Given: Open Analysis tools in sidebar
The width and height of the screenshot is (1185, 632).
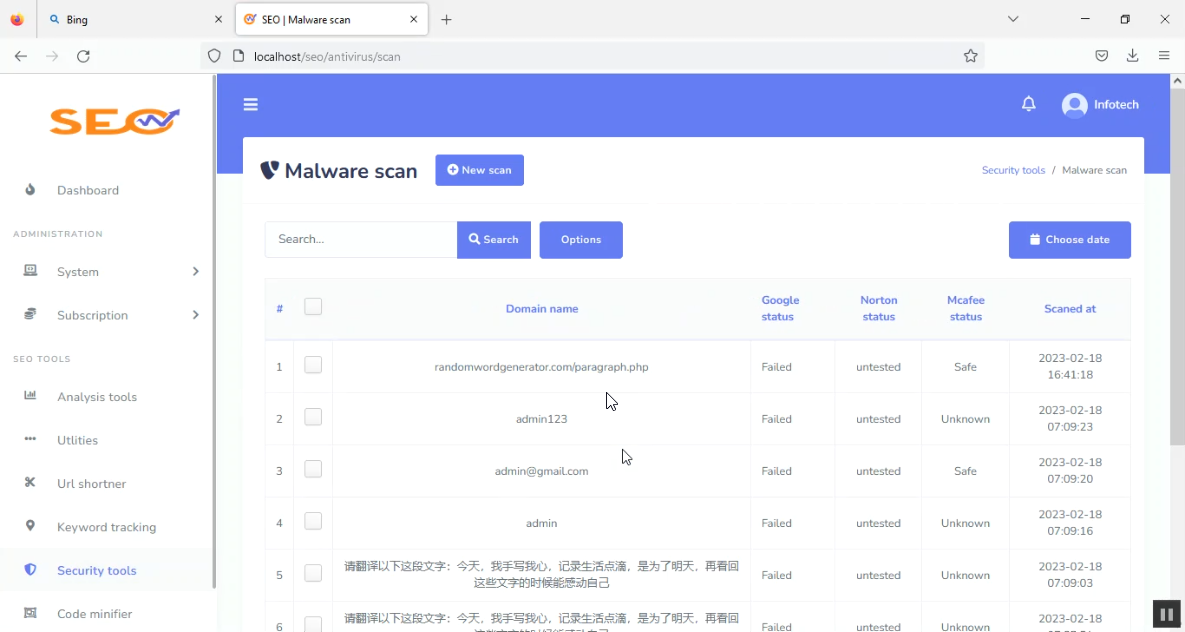Looking at the screenshot, I should pos(96,397).
